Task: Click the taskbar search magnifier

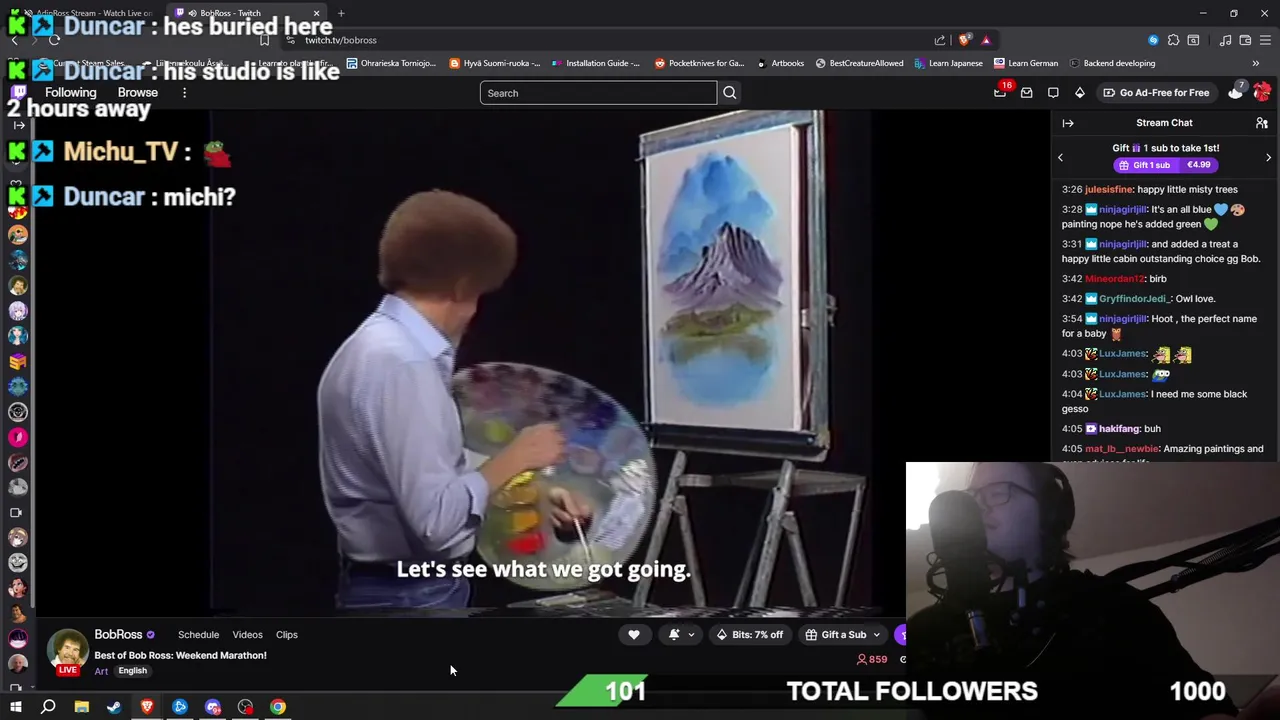Action: pyautogui.click(x=48, y=707)
